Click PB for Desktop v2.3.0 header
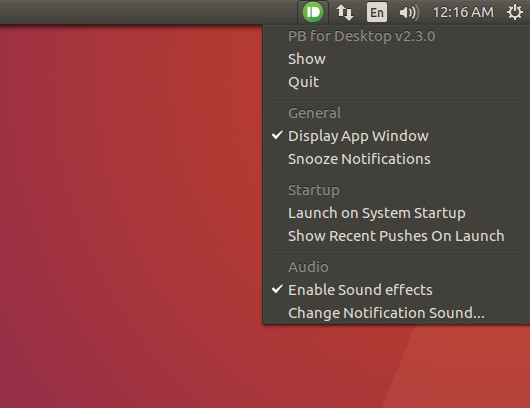The width and height of the screenshot is (530, 408). point(361,36)
